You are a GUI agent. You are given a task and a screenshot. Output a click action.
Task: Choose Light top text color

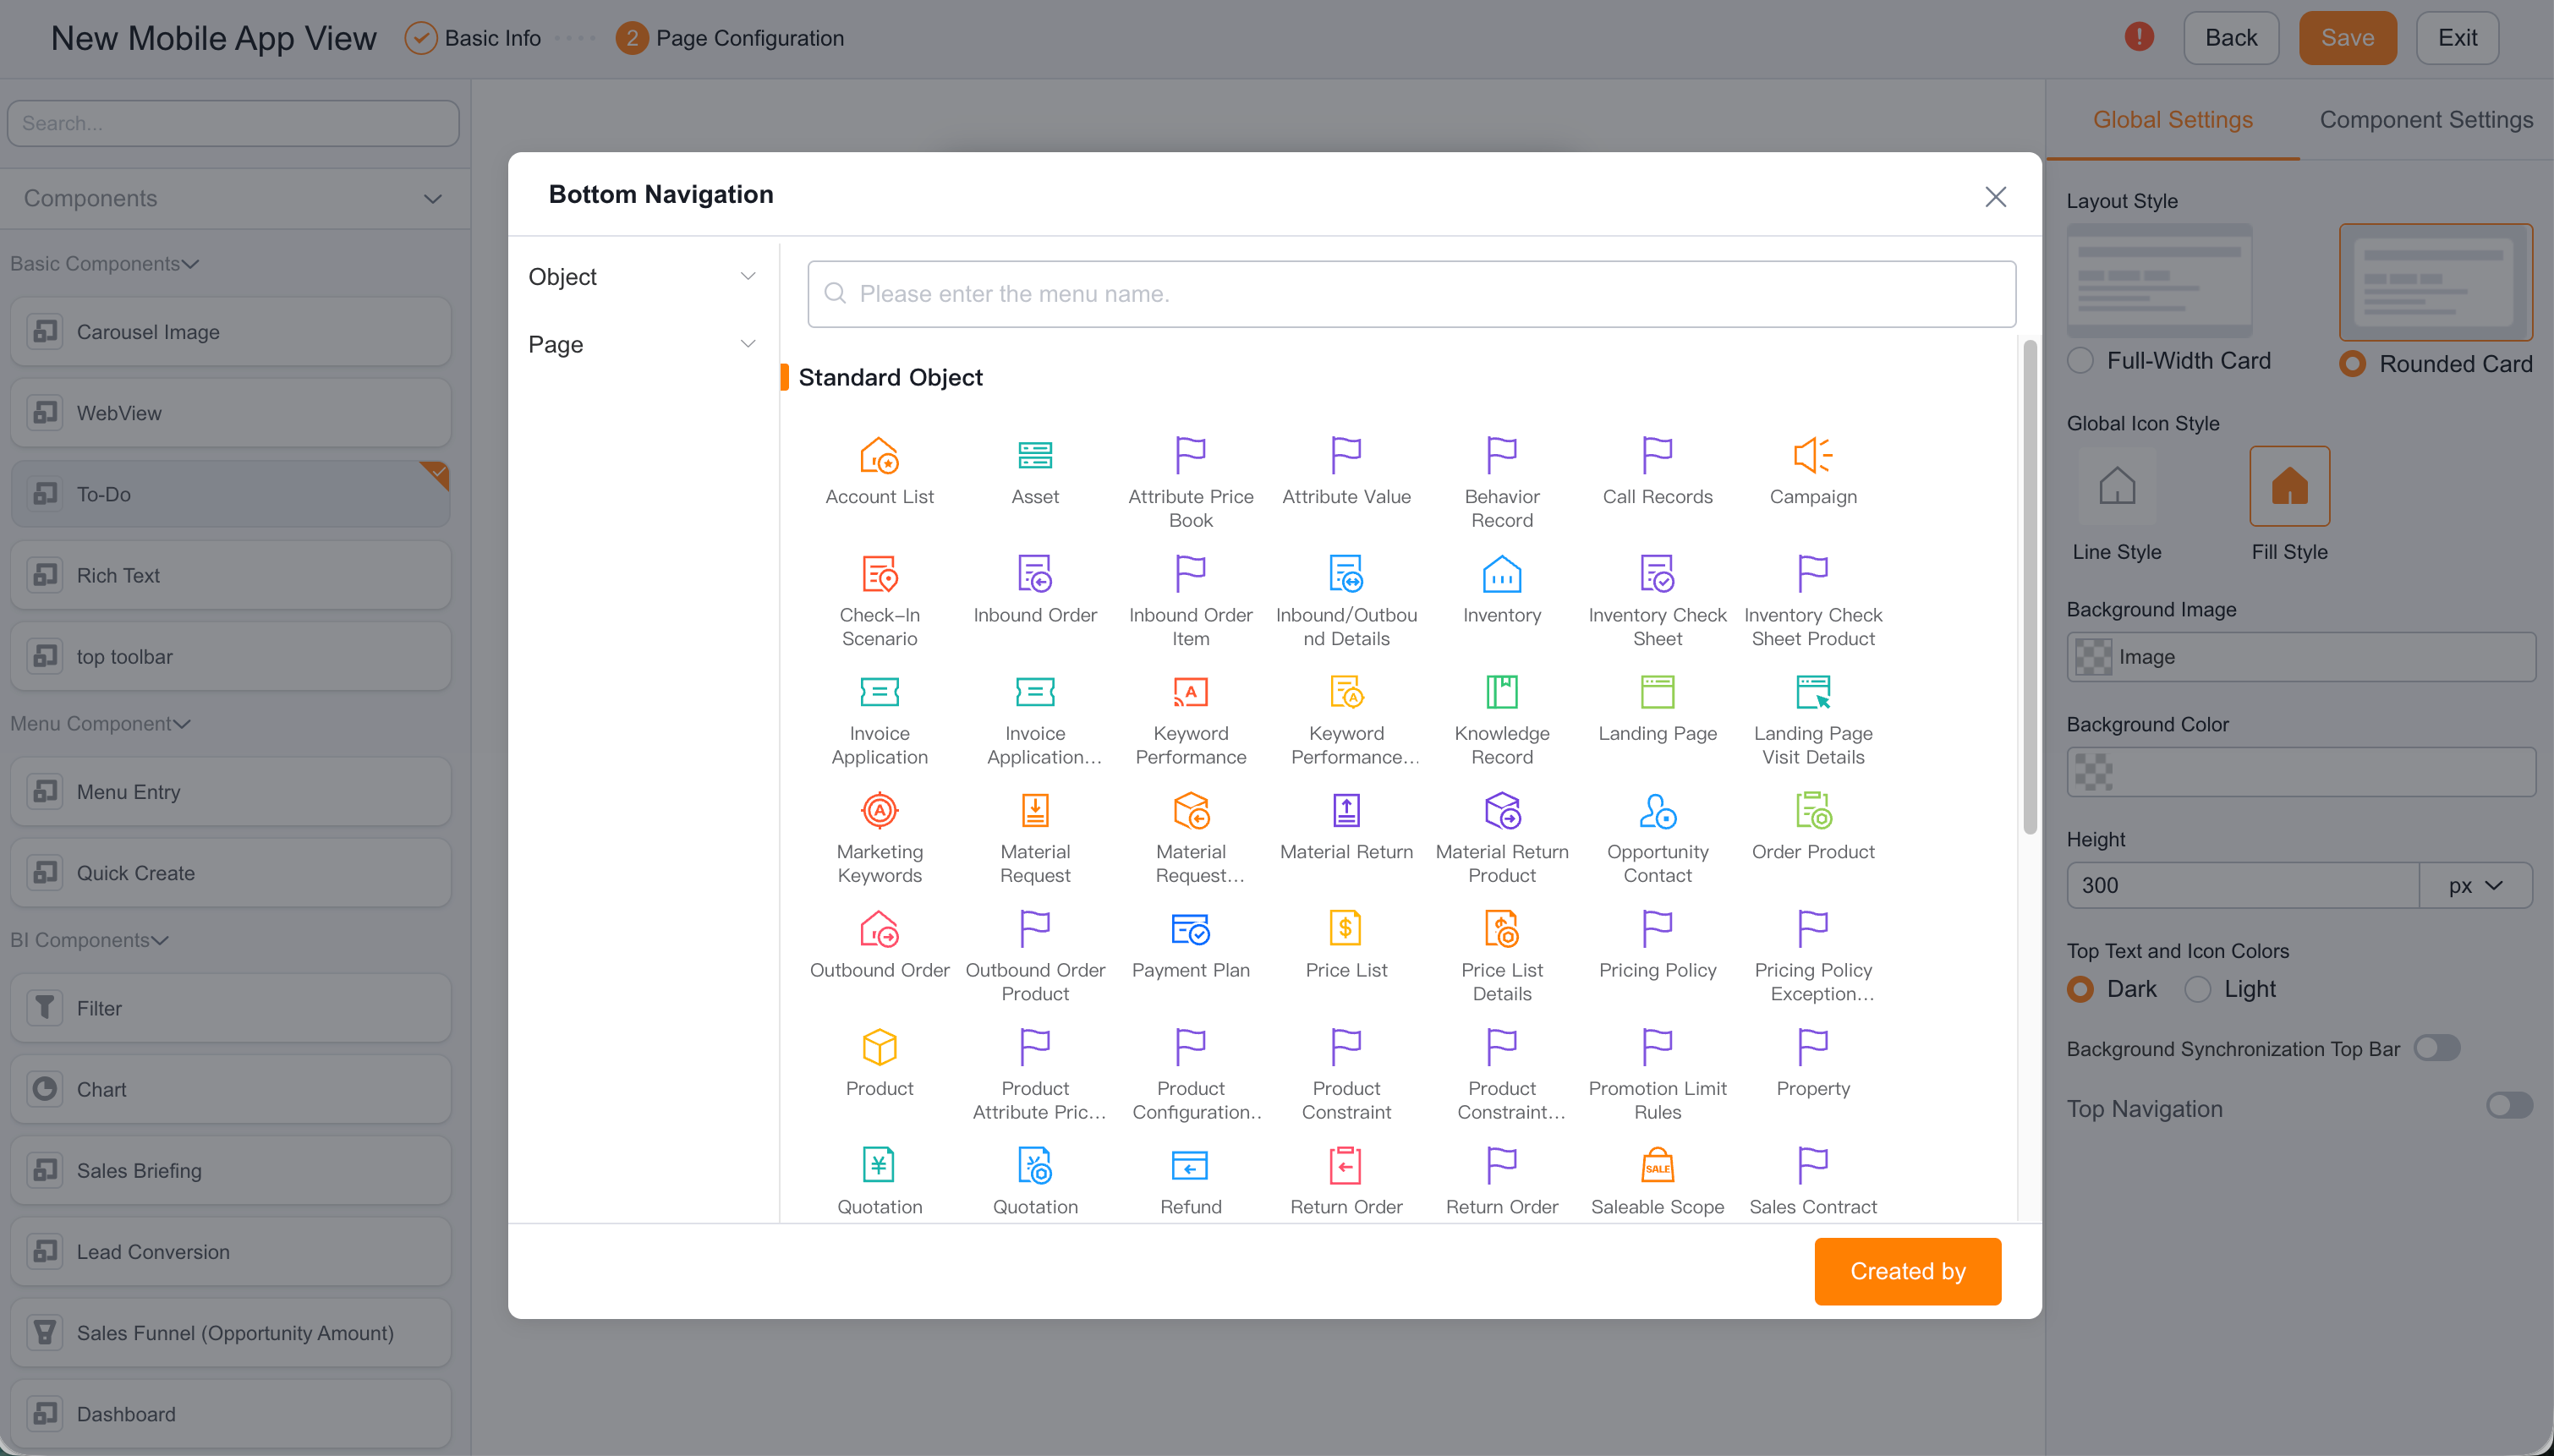pos(2197,989)
